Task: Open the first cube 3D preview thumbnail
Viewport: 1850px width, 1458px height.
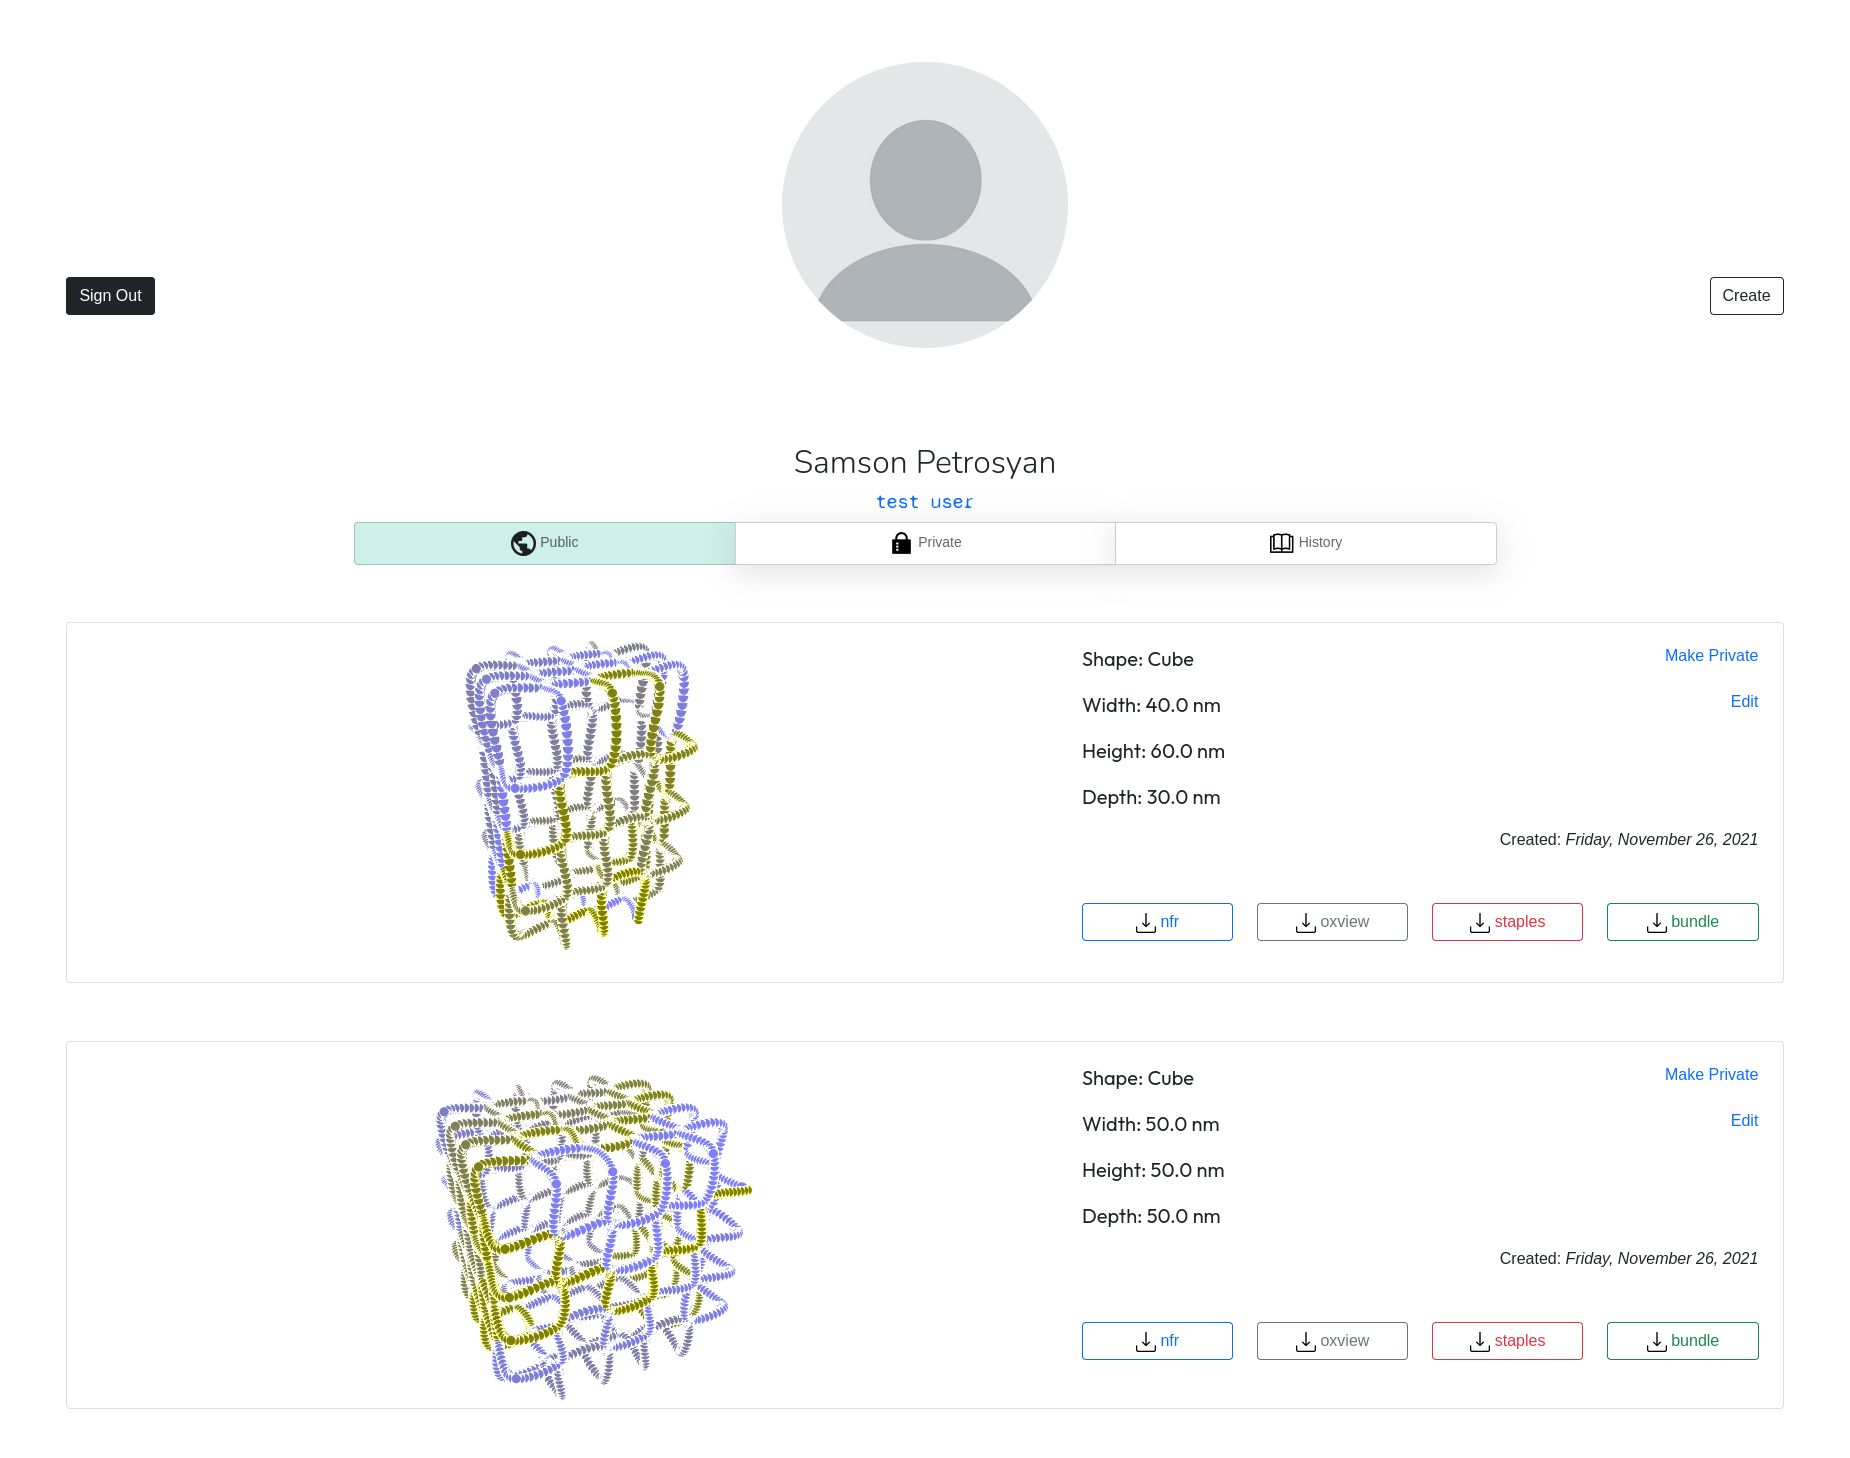Action: coord(581,795)
